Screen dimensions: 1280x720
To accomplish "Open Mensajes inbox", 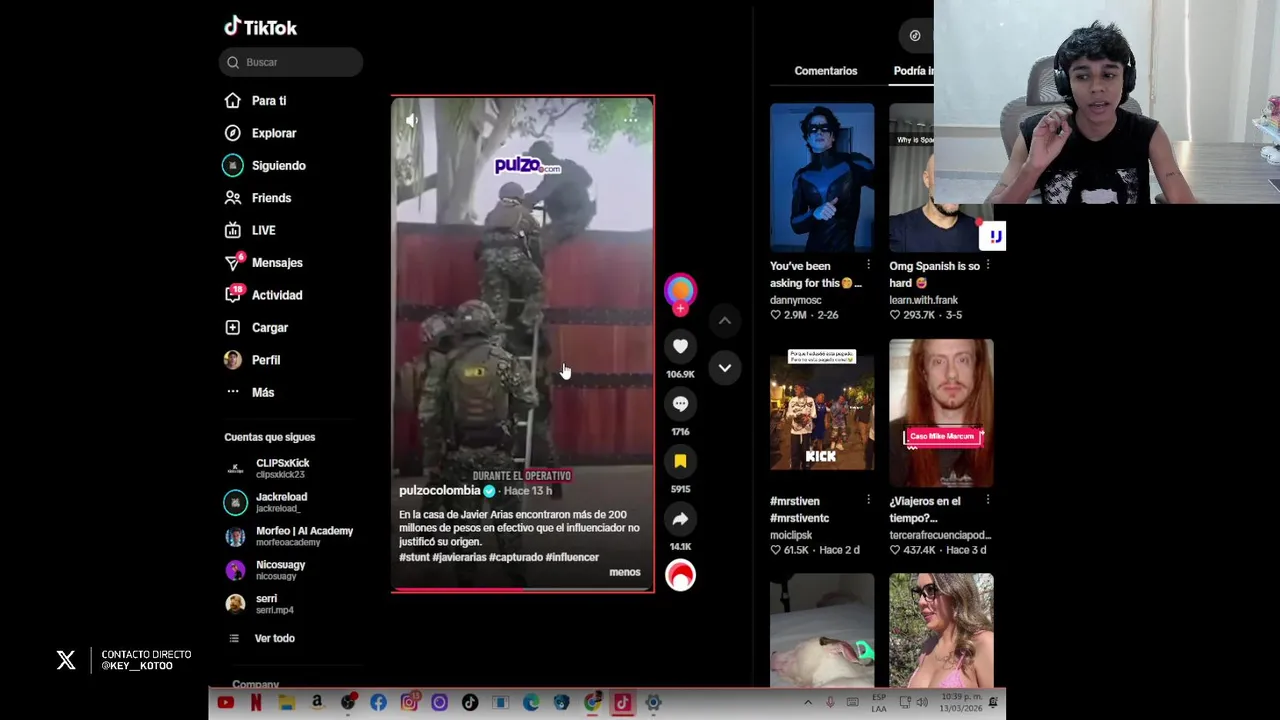I will pyautogui.click(x=264, y=263).
